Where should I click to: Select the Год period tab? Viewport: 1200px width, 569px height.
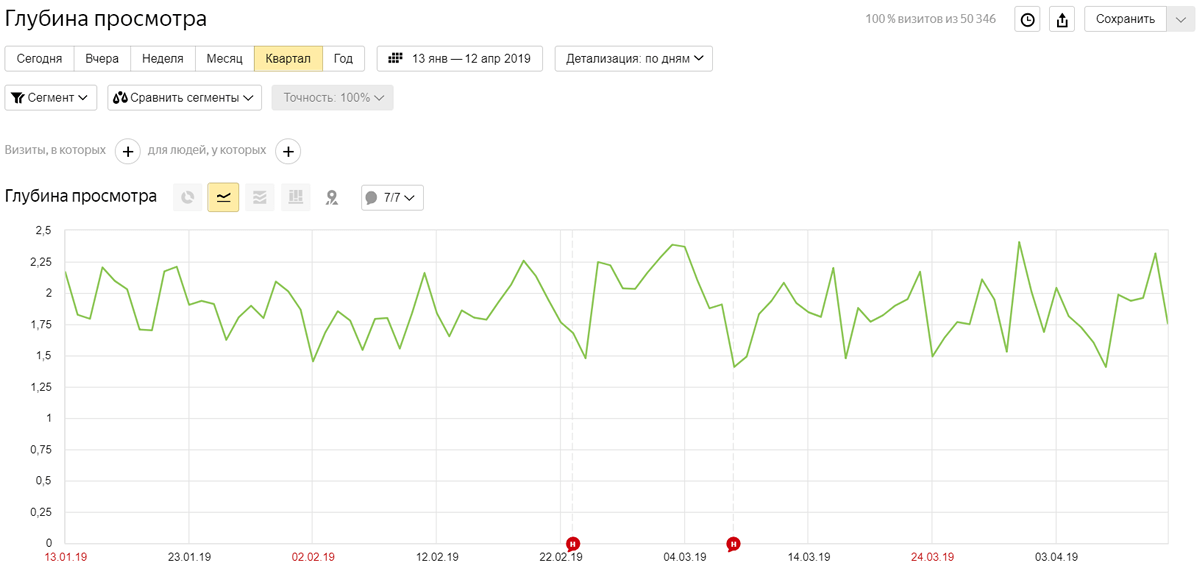tap(343, 59)
